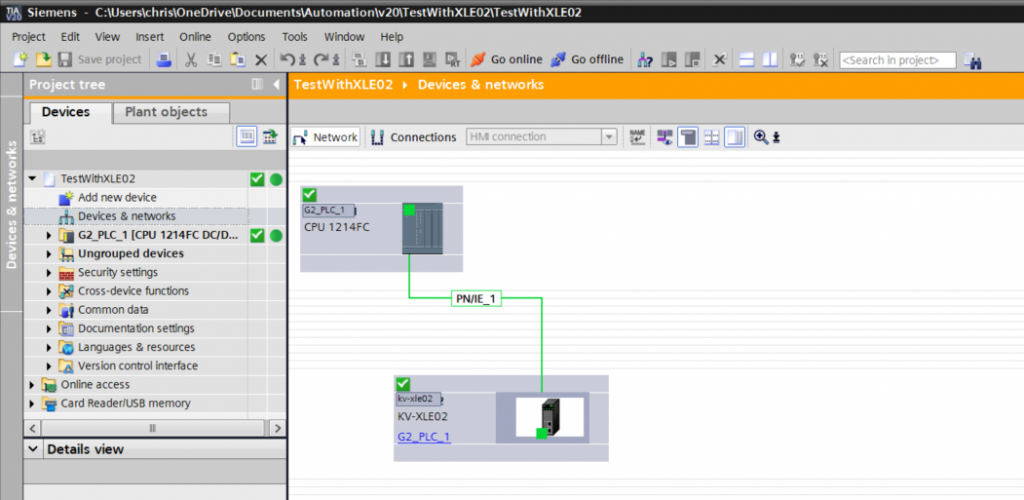Expand Cross-device functions node
The height and width of the screenshot is (500, 1024).
point(48,291)
